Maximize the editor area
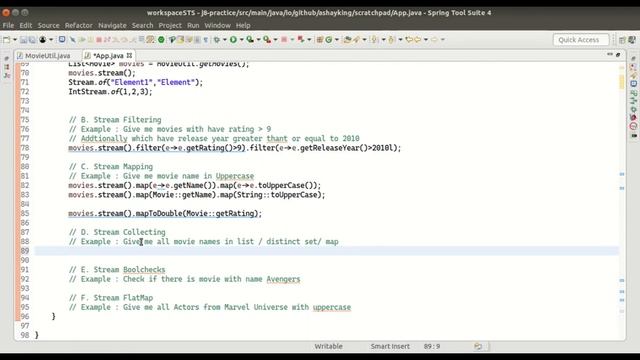The height and width of the screenshot is (360, 640). coord(618,54)
